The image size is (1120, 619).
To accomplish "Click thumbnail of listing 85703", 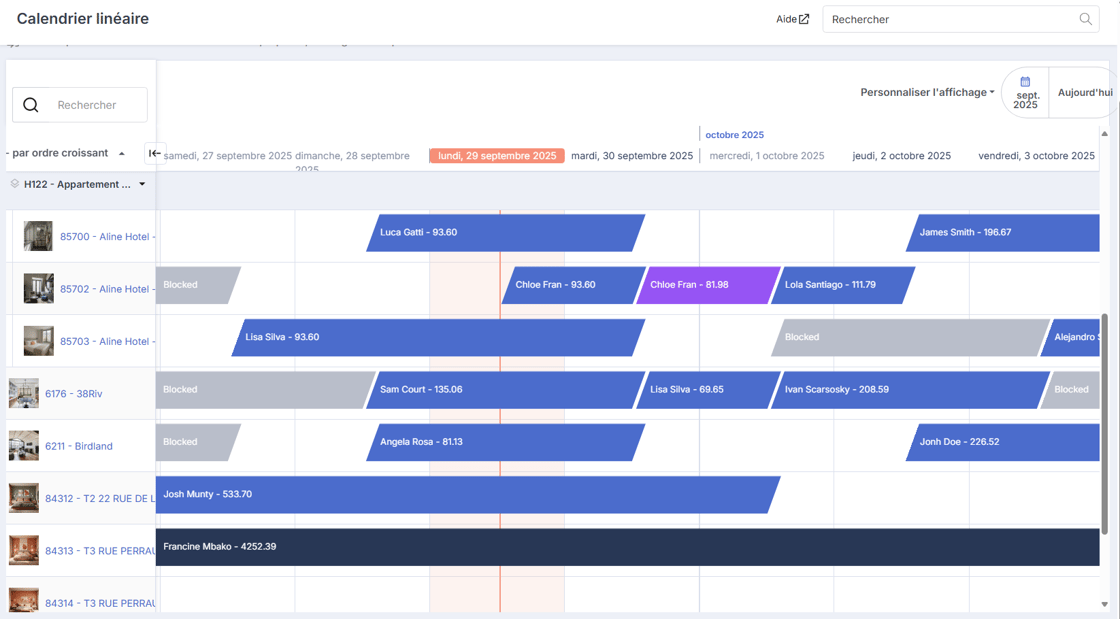I will tap(38, 341).
